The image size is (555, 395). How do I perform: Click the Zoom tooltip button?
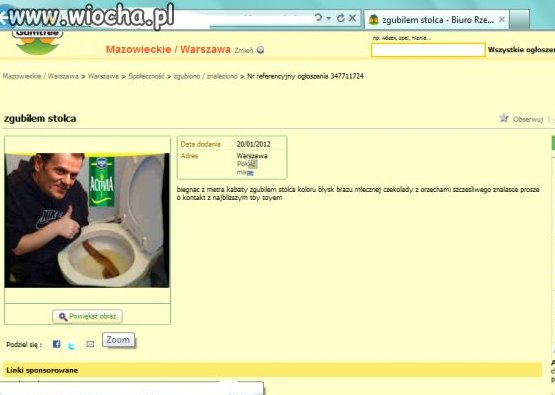119,340
